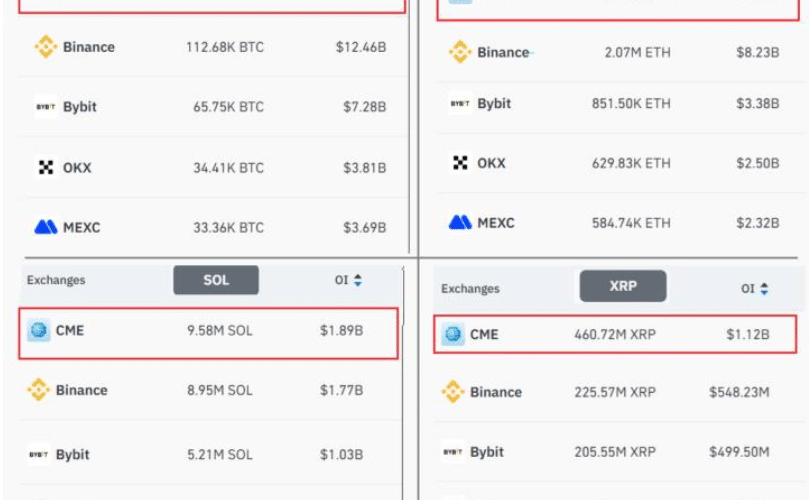Click the Exchanges column header in the SOL table
The image size is (809, 500).
pos(56,281)
